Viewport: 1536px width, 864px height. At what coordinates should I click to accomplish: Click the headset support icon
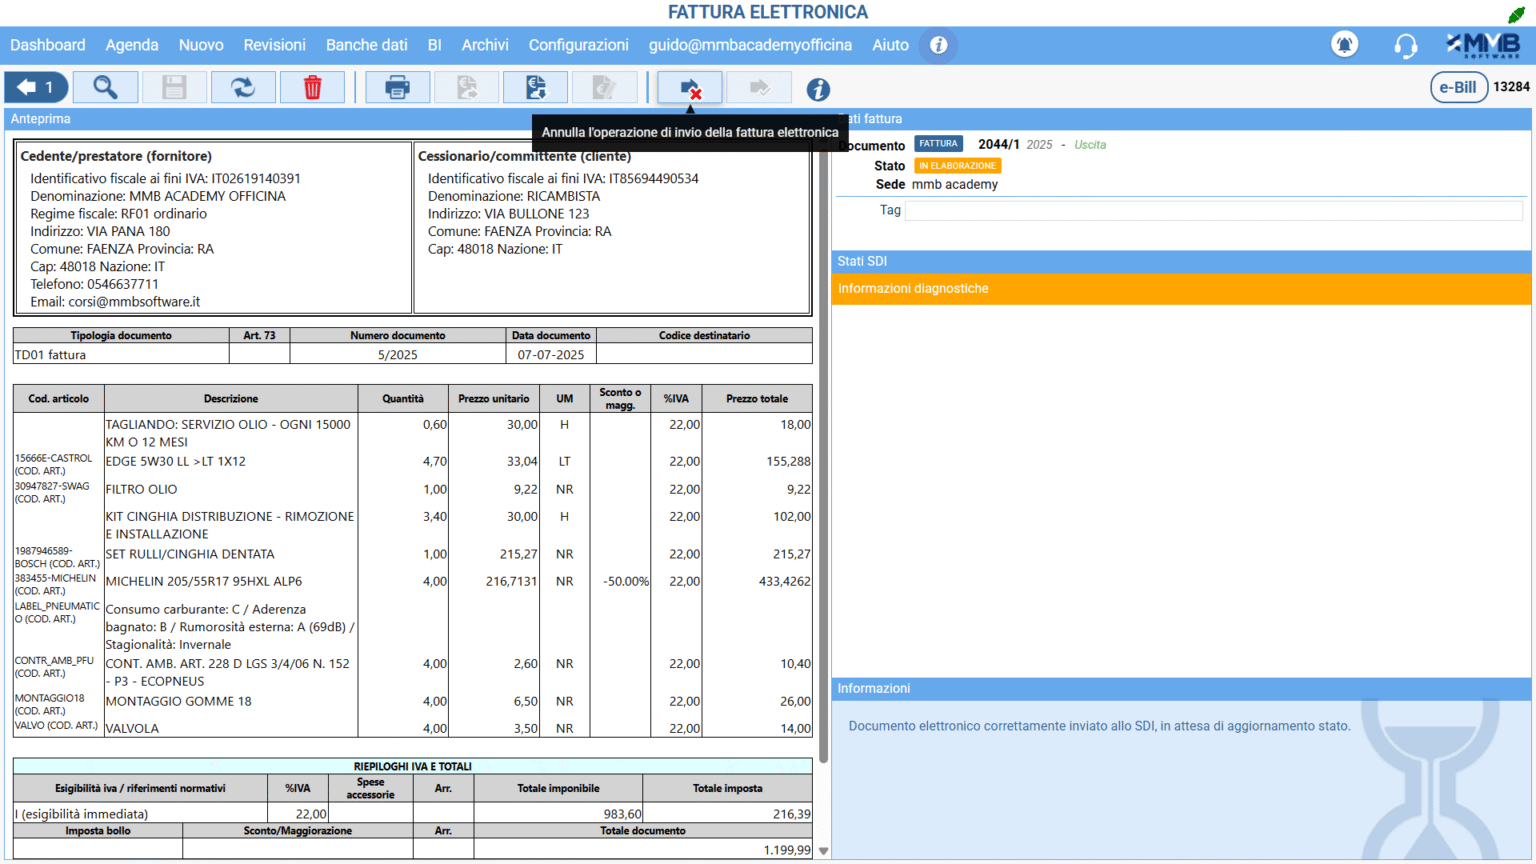point(1405,45)
